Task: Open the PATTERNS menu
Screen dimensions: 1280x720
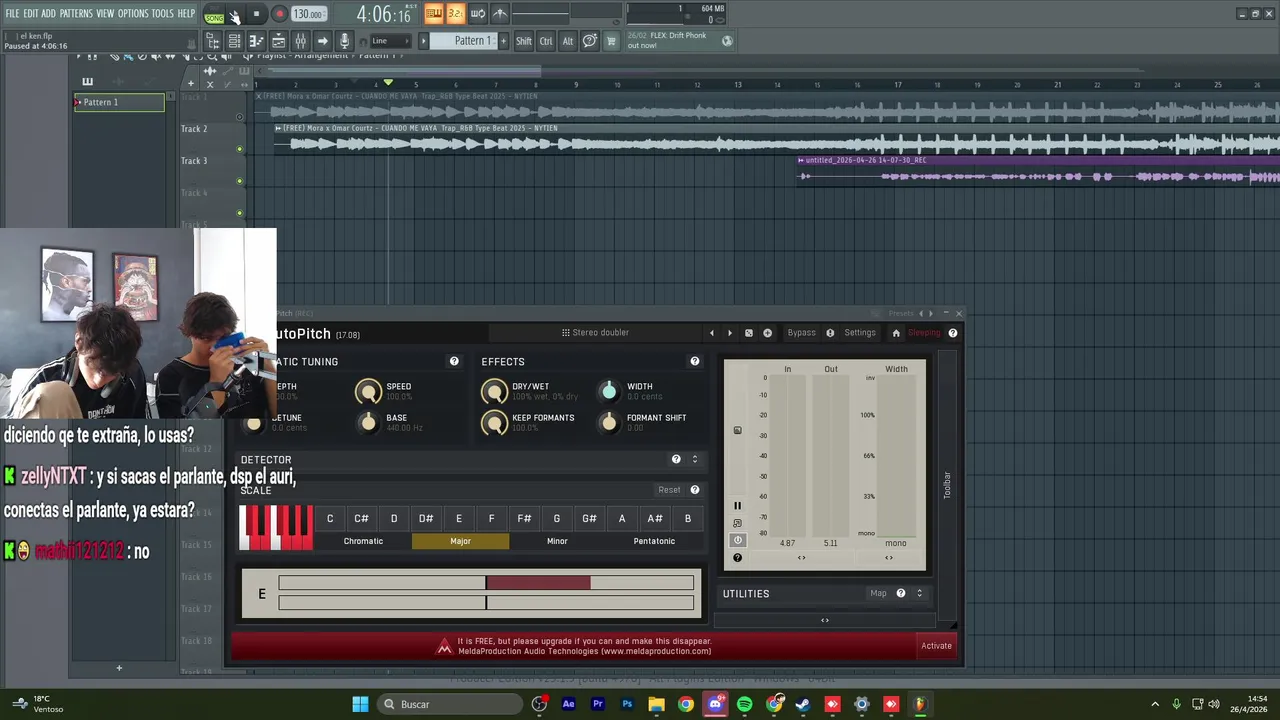Action: pos(76,13)
